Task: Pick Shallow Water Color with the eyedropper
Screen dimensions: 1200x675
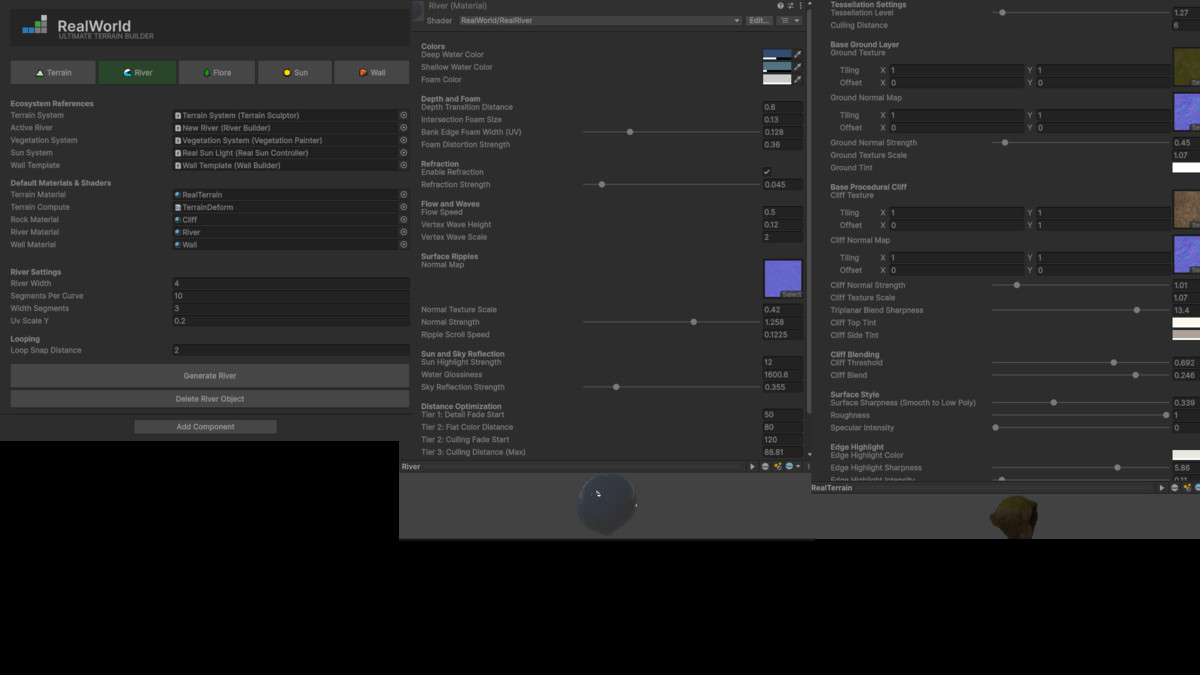Action: pos(798,67)
